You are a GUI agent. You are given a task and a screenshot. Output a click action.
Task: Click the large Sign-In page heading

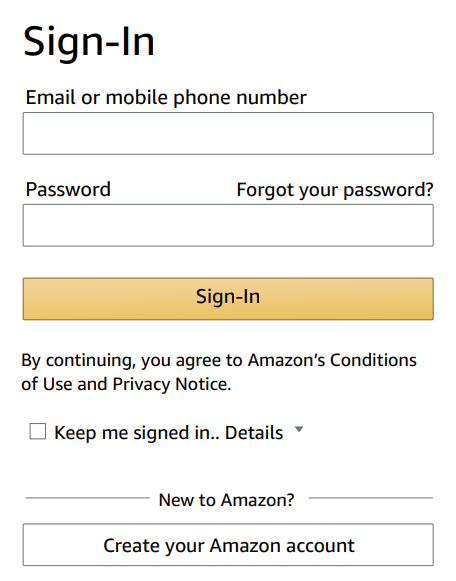[x=89, y=43]
